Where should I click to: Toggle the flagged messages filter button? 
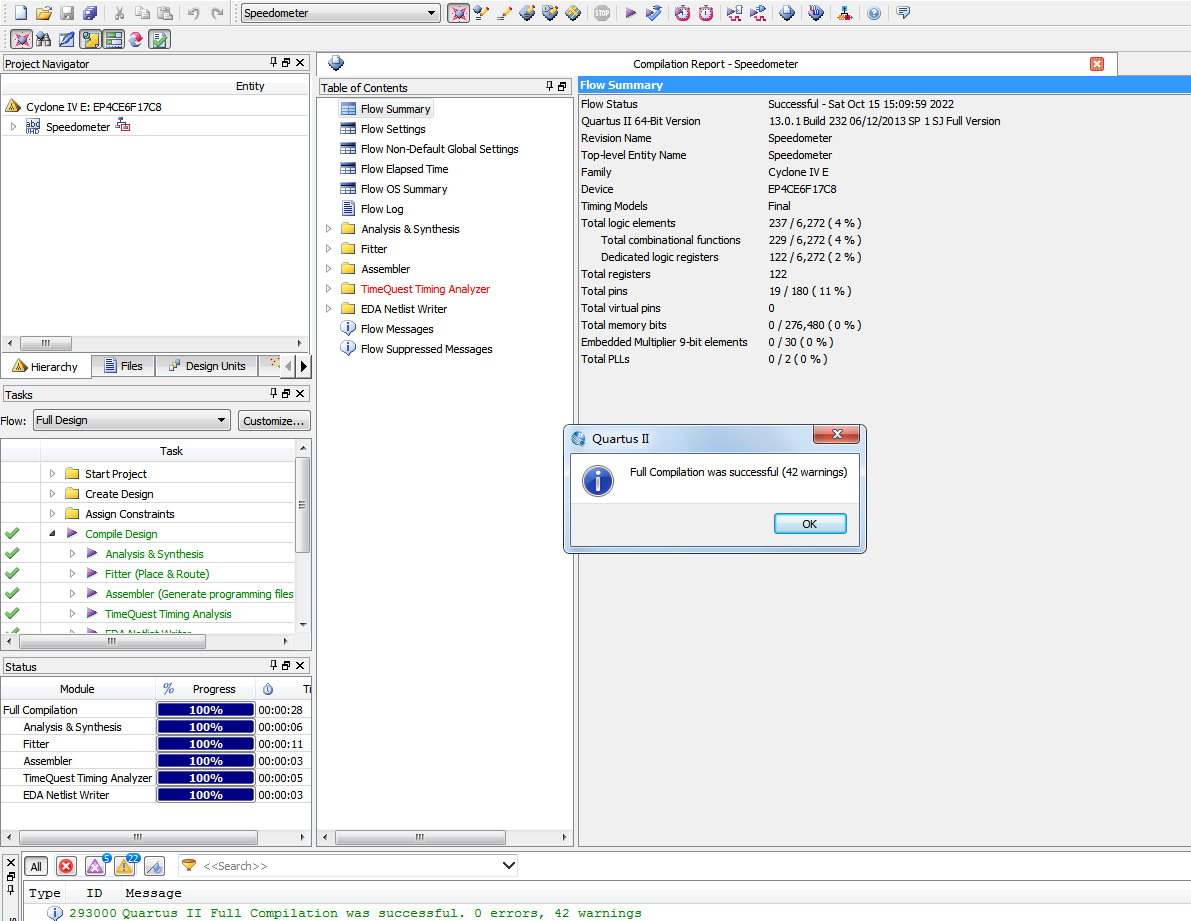coord(154,866)
